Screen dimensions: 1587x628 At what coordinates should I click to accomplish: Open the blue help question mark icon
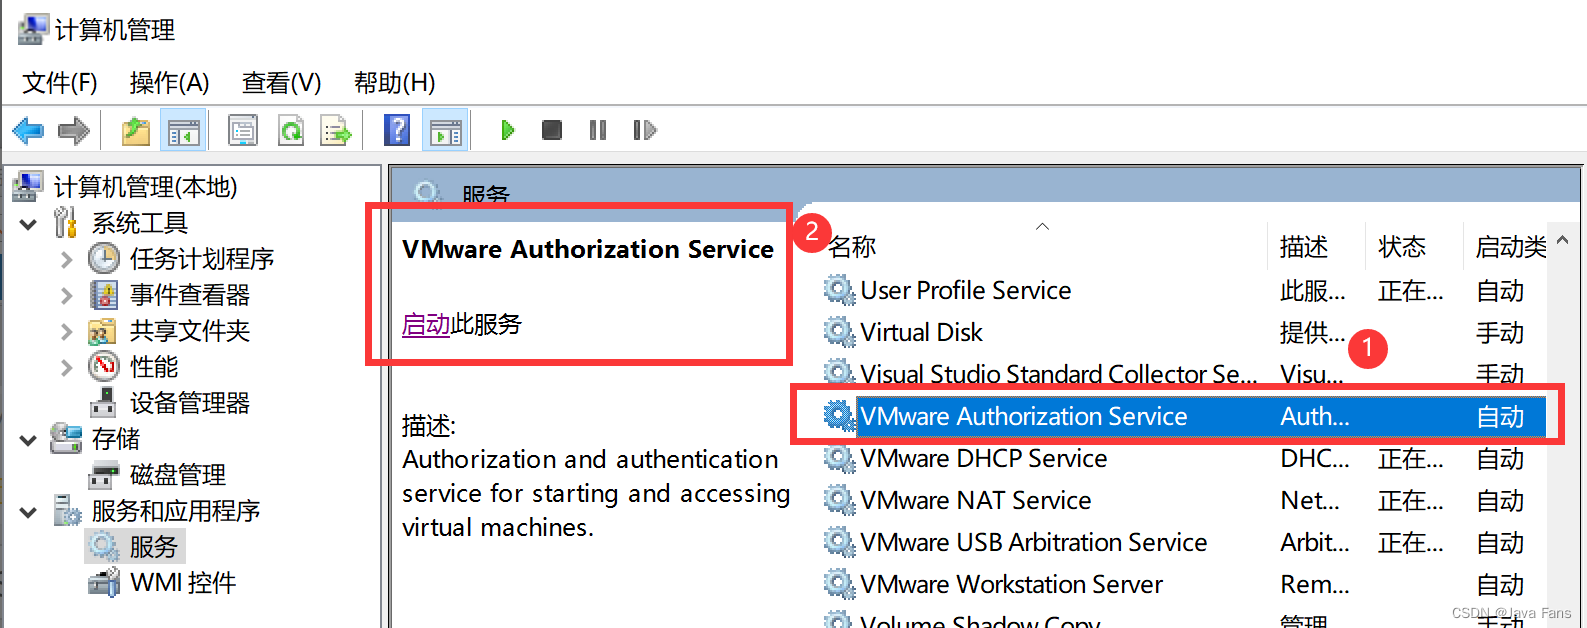[397, 130]
